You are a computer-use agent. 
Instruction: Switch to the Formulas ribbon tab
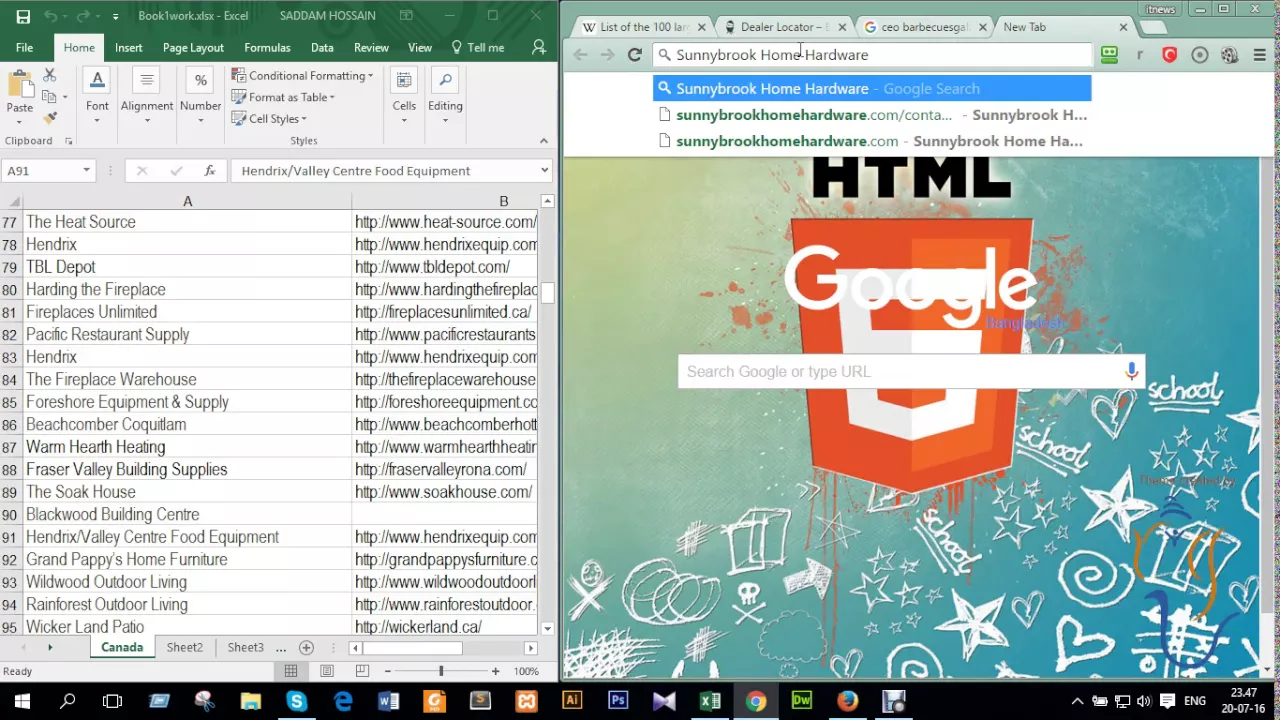pyautogui.click(x=267, y=47)
